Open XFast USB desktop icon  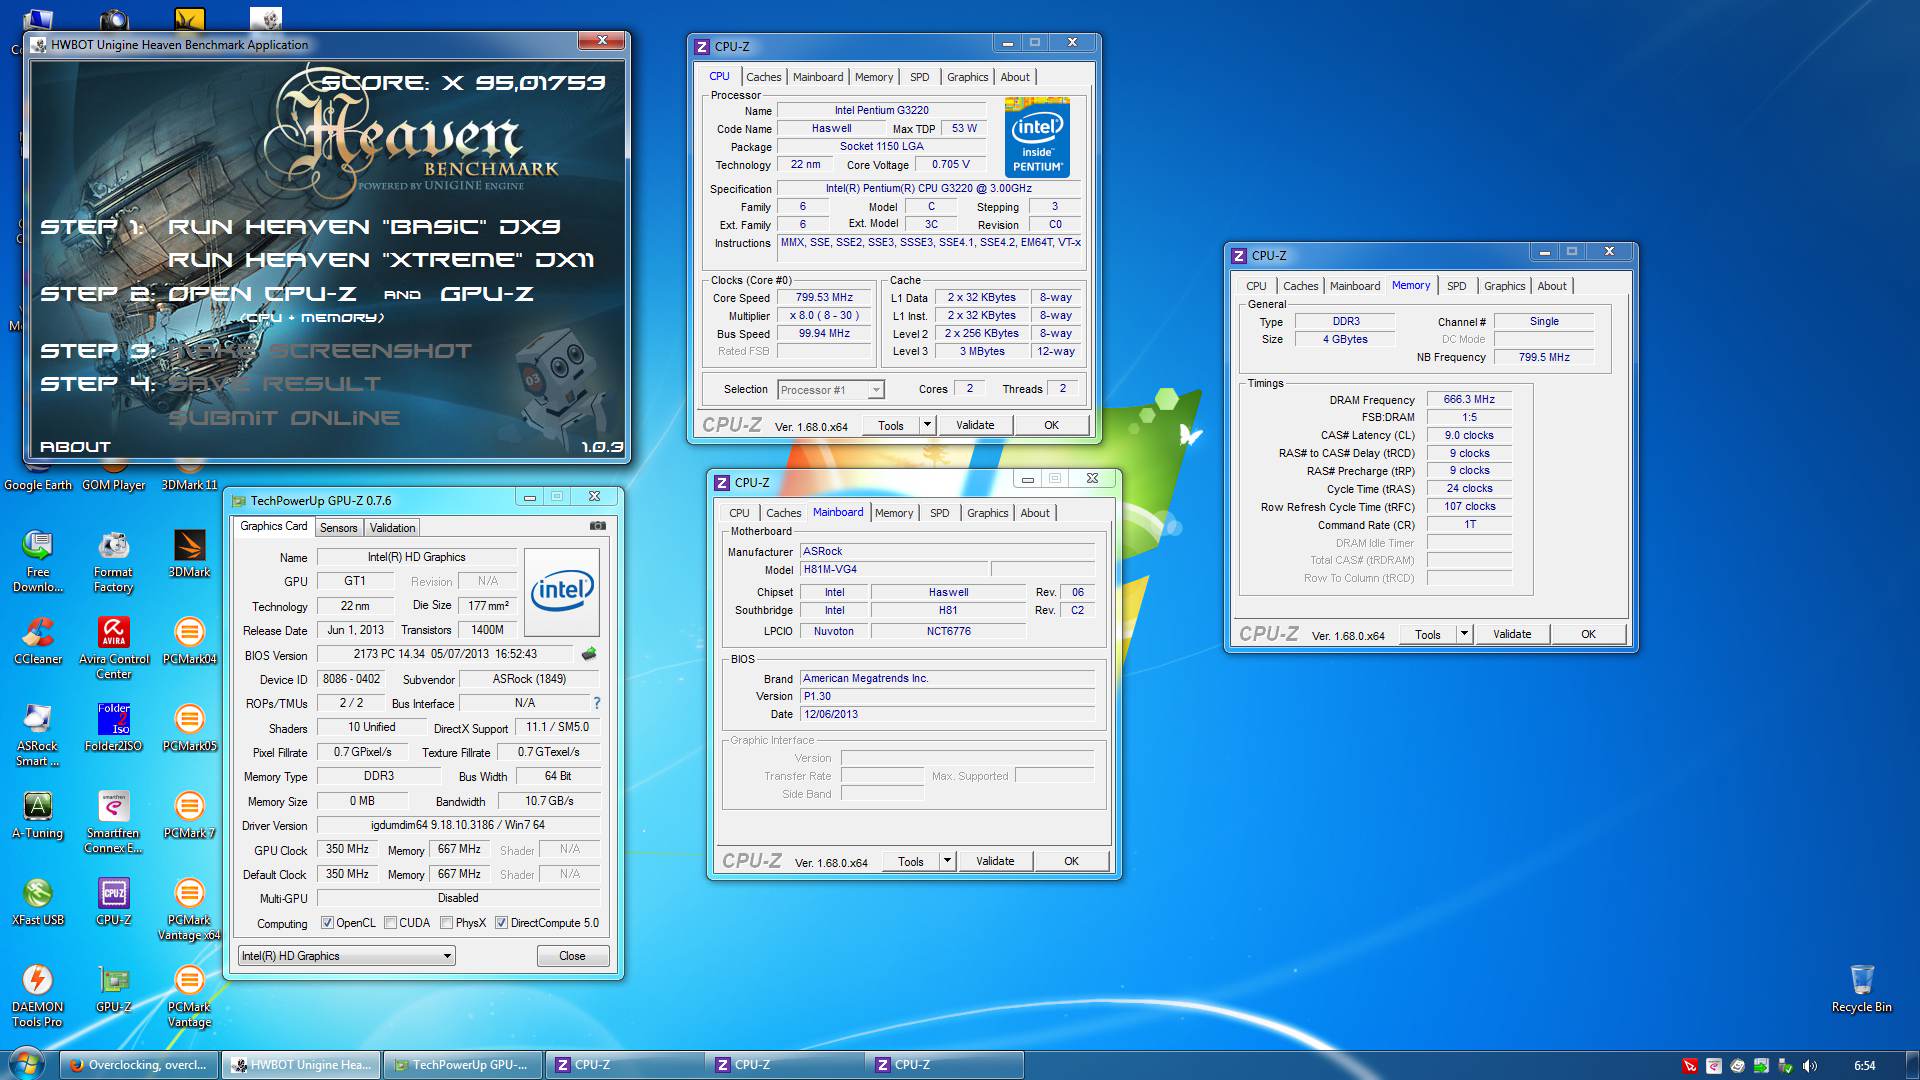tap(38, 902)
